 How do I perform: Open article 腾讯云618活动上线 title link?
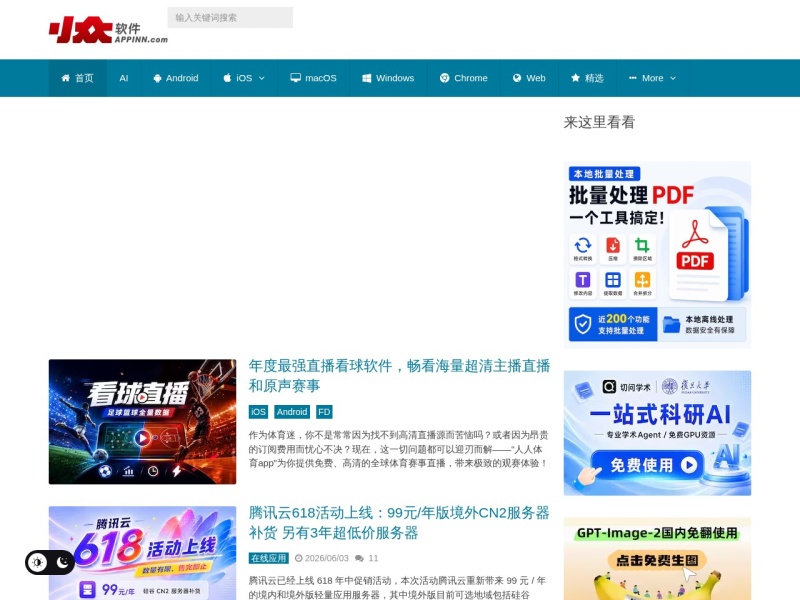[x=399, y=522]
